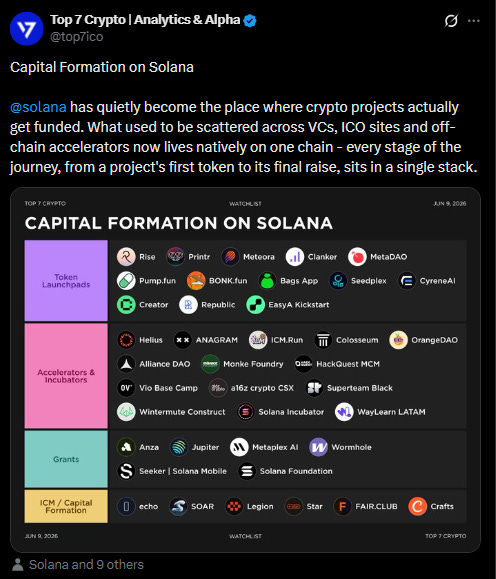Click the Top 7 Crypto profile avatar
This screenshot has width=496, height=579.
[27, 28]
